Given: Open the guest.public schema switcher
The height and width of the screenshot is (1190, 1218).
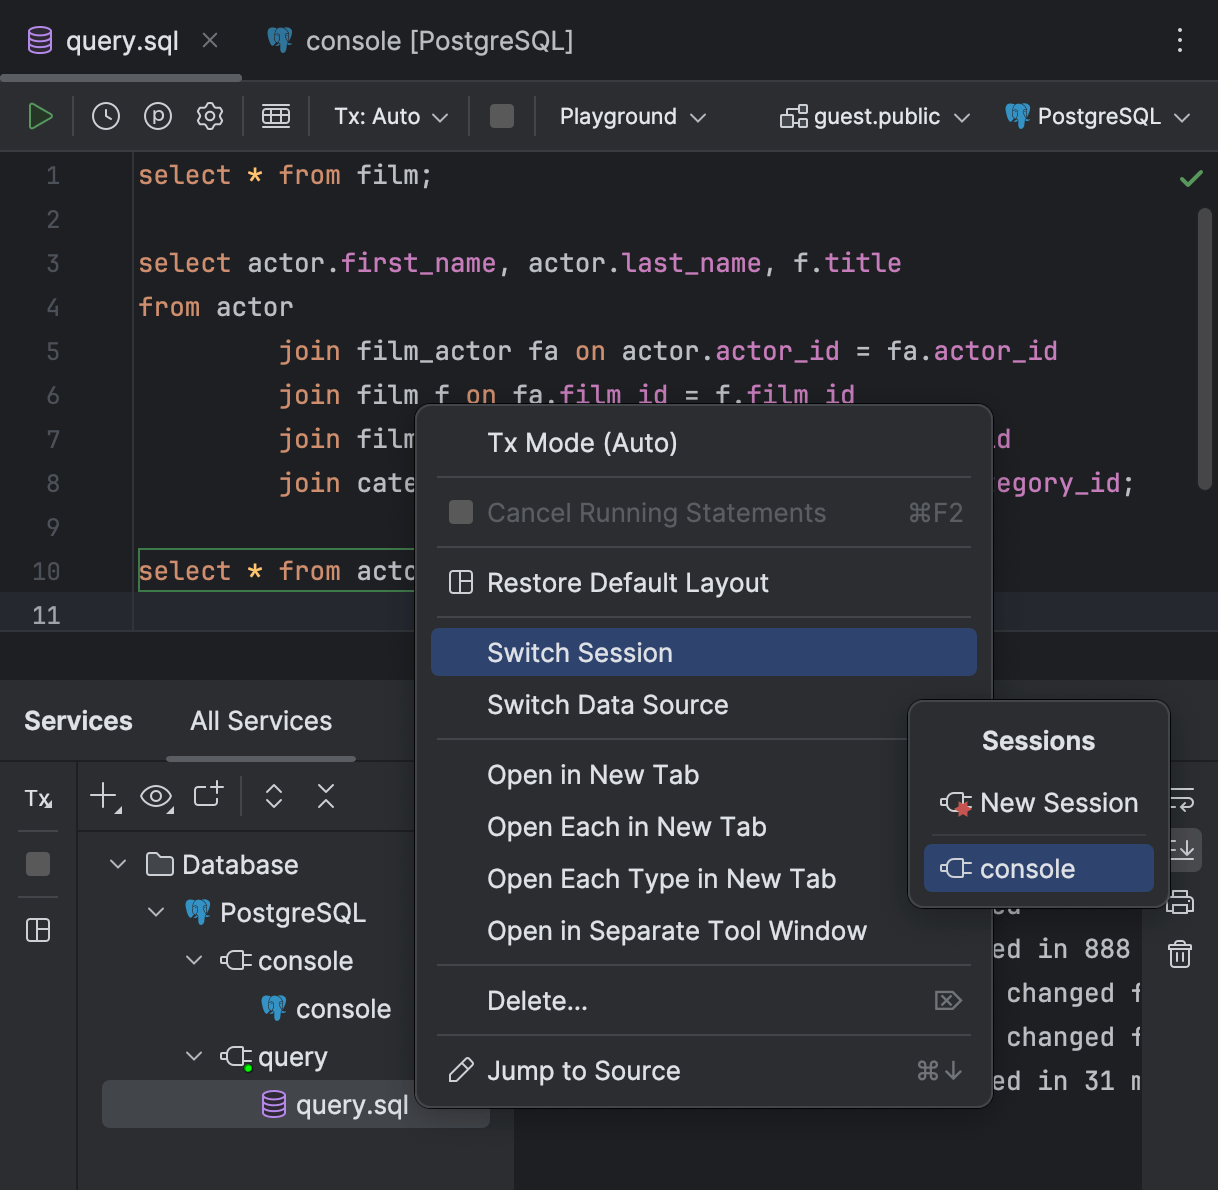Looking at the screenshot, I should coord(874,115).
